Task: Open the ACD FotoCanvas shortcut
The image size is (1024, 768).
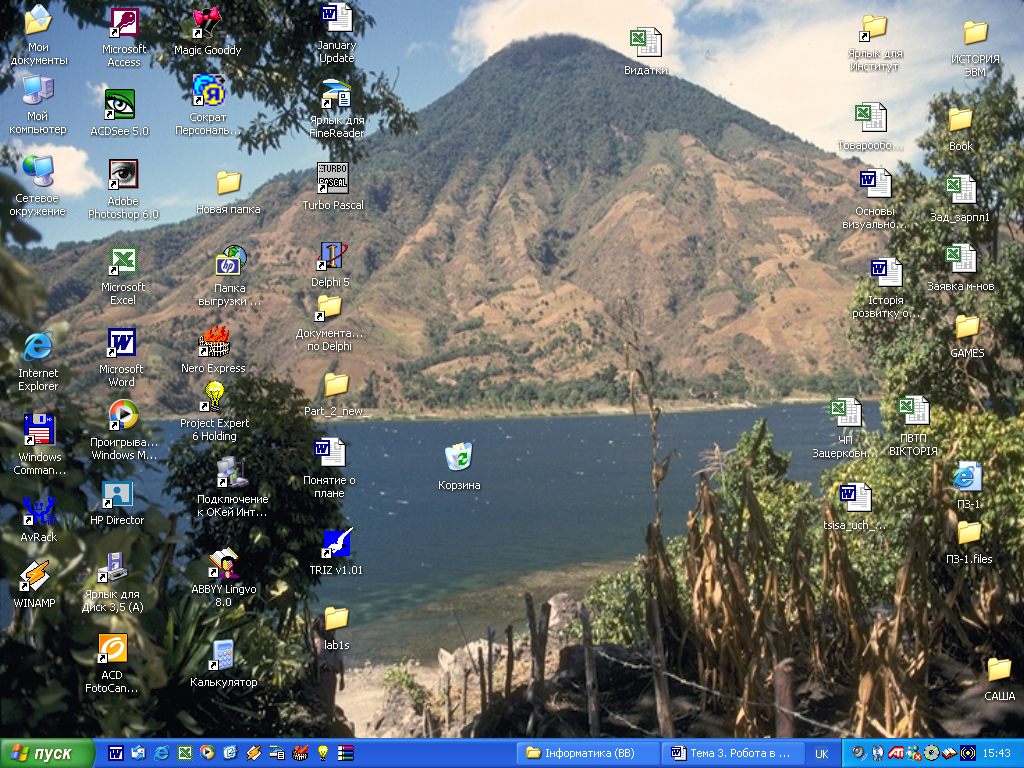Action: pyautogui.click(x=112, y=648)
